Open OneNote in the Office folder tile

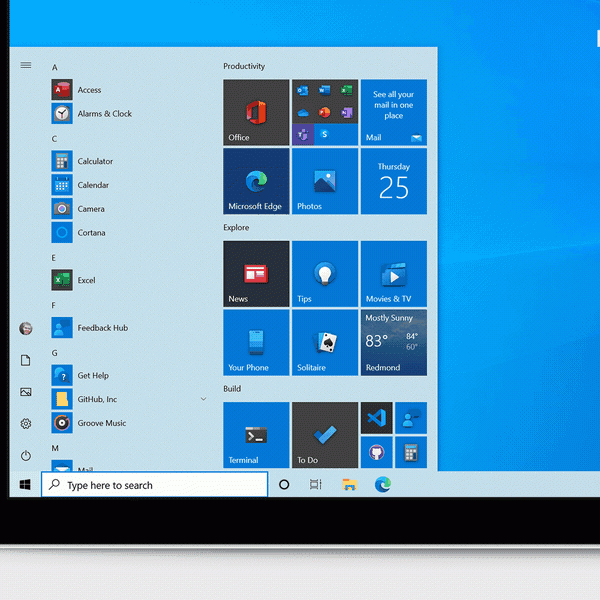347,112
